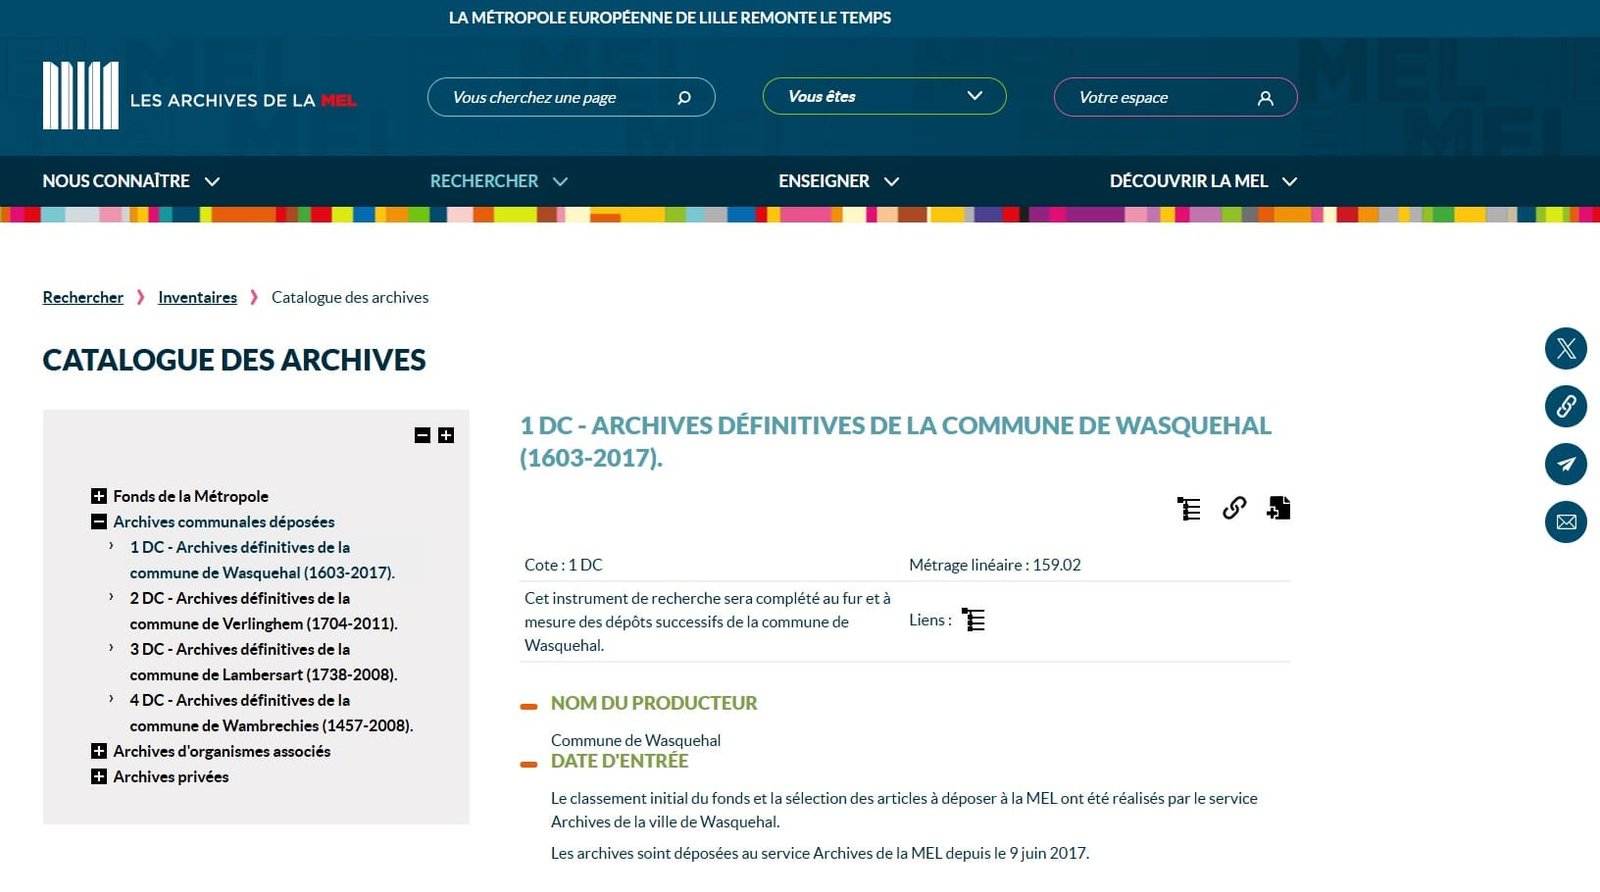This screenshot has width=1600, height=892.
Task: Click Archives d'organismes associés label
Action: pos(221,751)
